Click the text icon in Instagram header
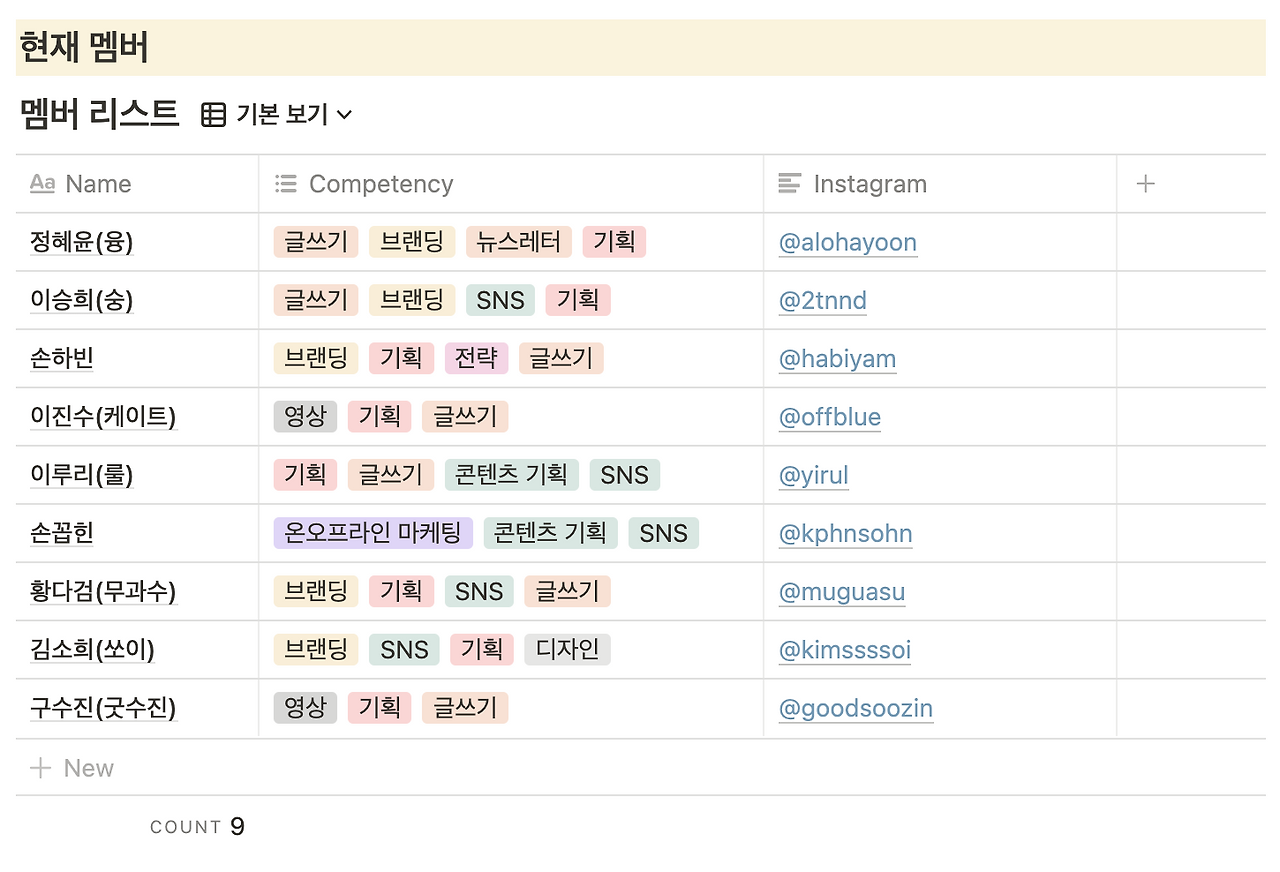The image size is (1280, 872). click(x=790, y=183)
